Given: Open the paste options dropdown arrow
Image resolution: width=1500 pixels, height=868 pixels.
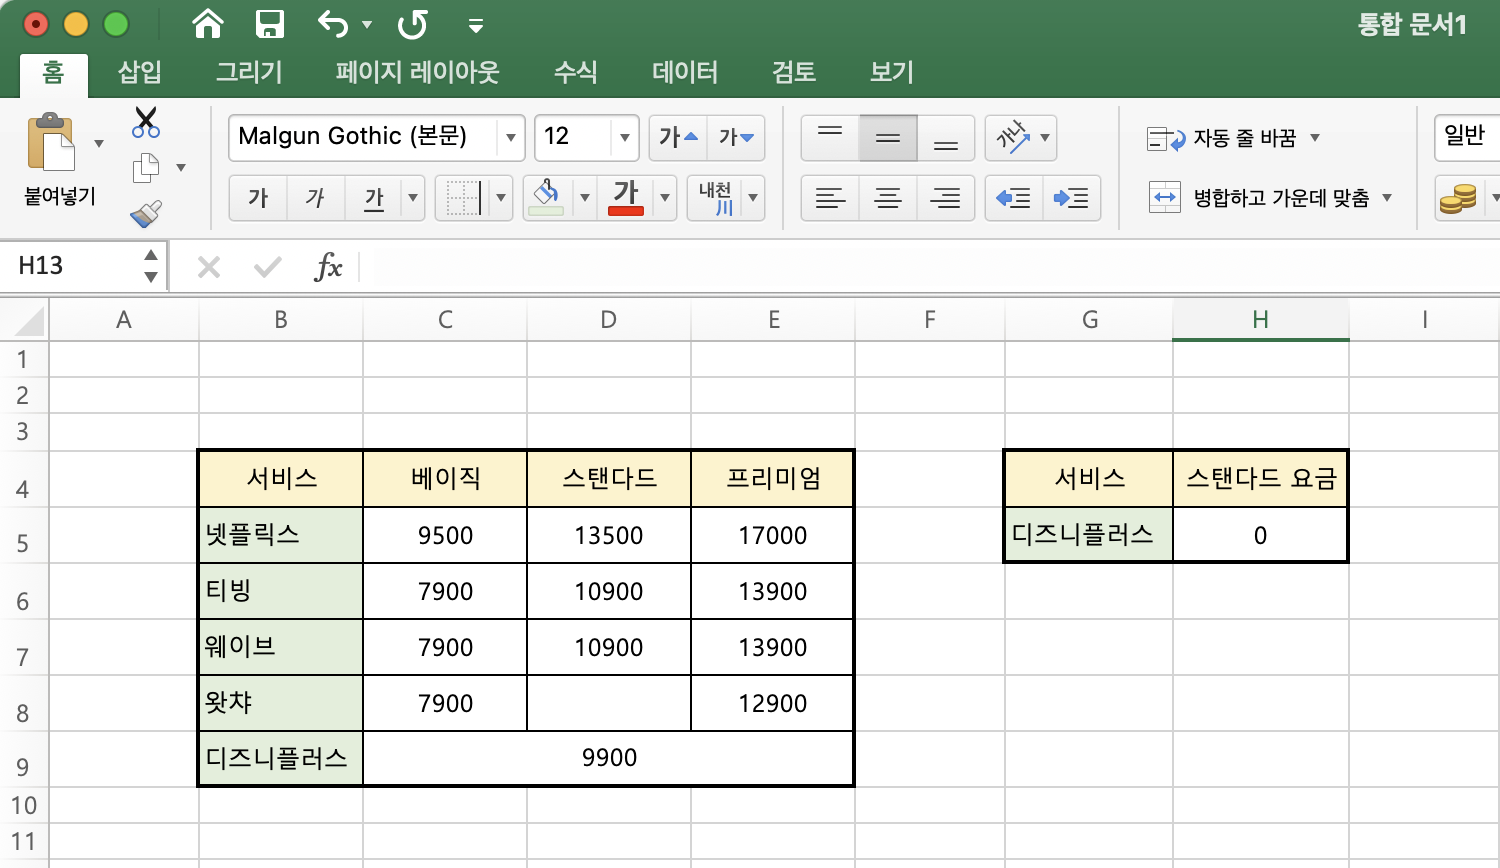Looking at the screenshot, I should click(99, 144).
